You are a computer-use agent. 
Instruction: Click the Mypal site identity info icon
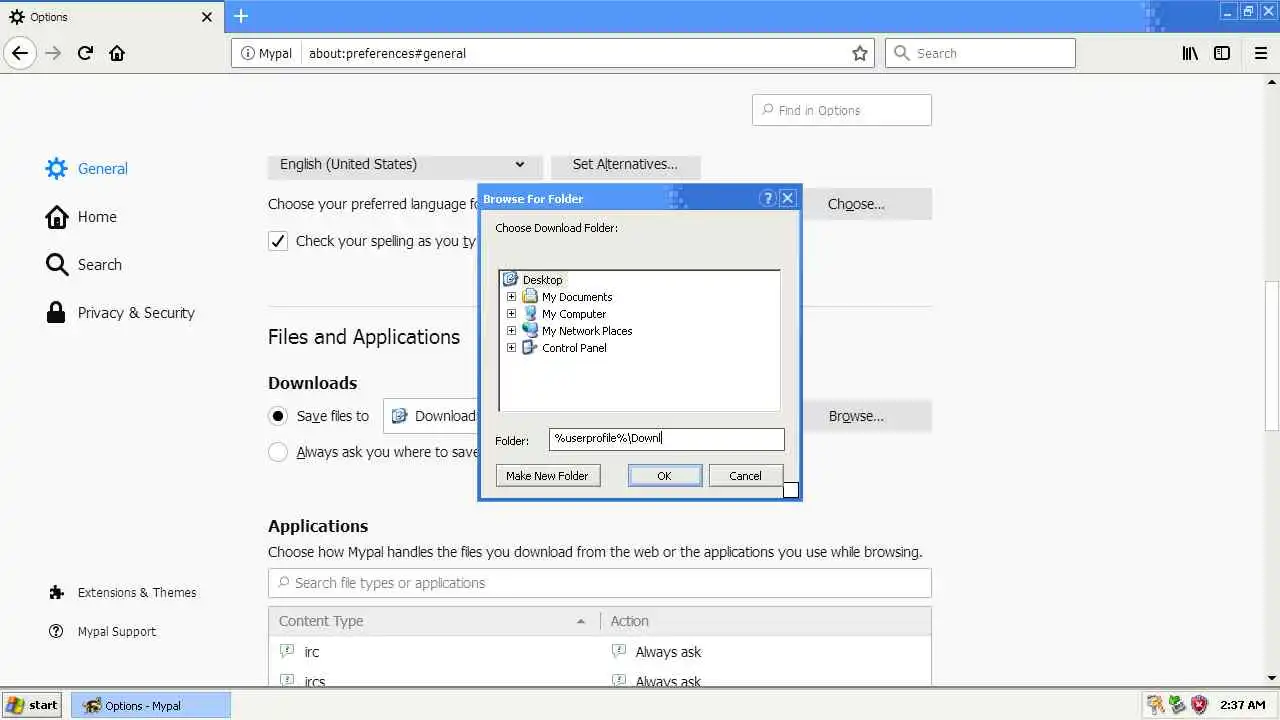tap(248, 53)
